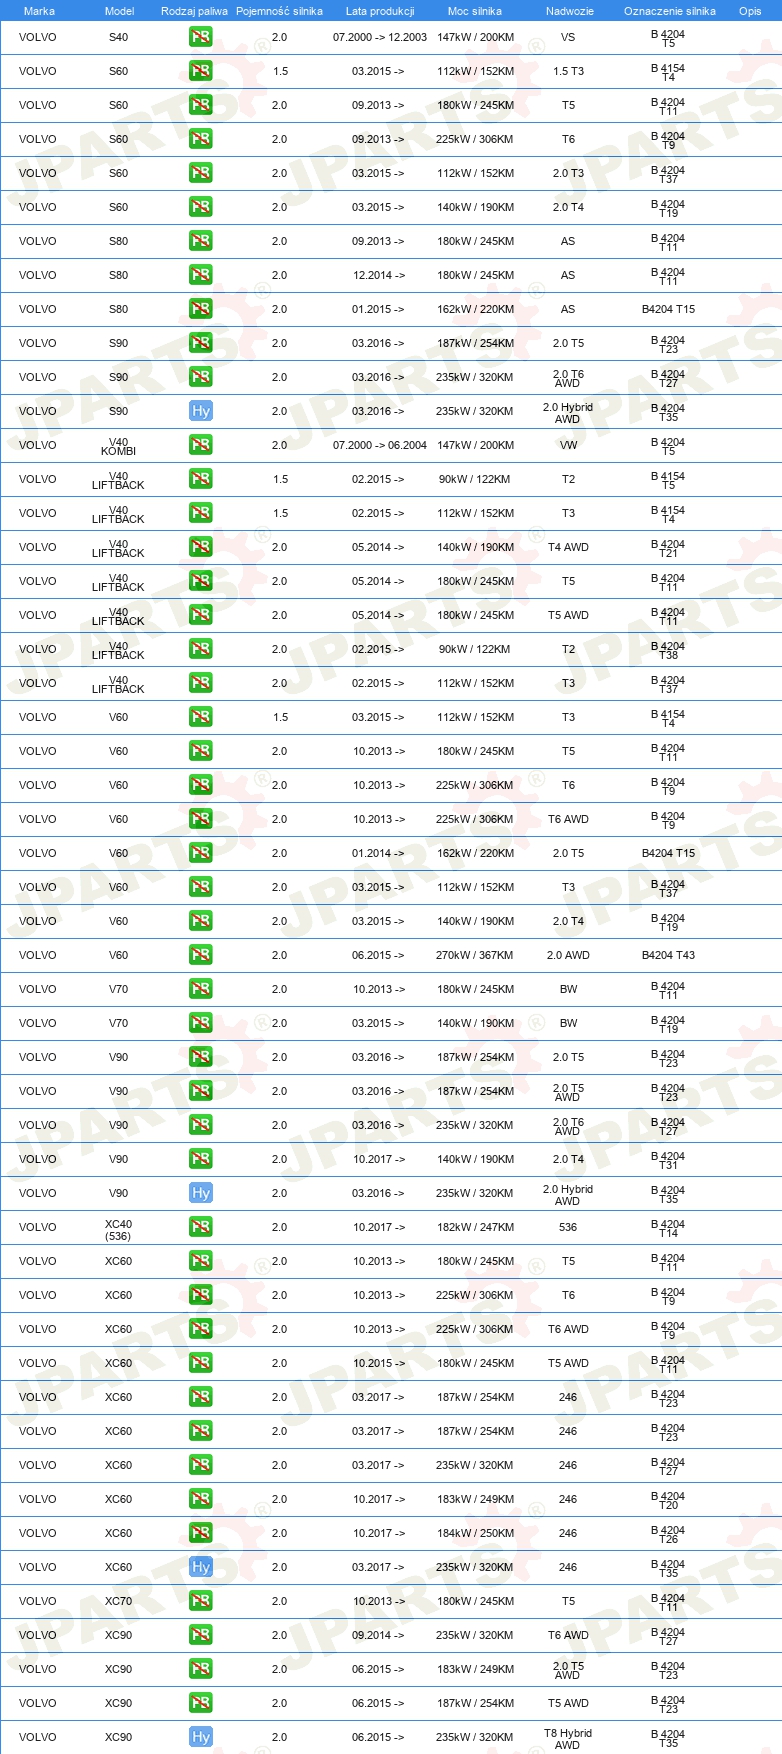
Task: Select petrol icon for V40 Liftback T4 AWD
Action: (200, 547)
